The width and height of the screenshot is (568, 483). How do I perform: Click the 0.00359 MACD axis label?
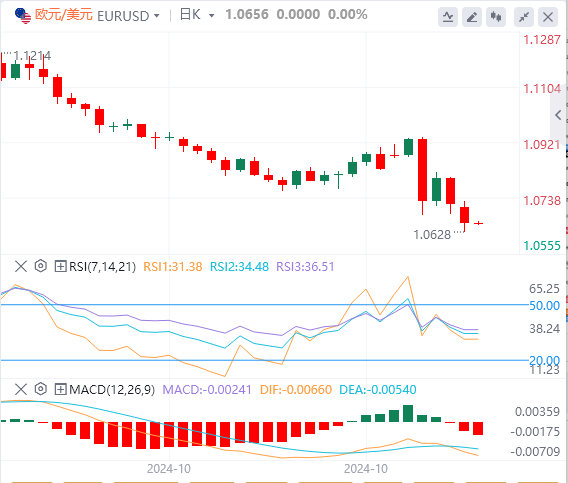coord(538,412)
